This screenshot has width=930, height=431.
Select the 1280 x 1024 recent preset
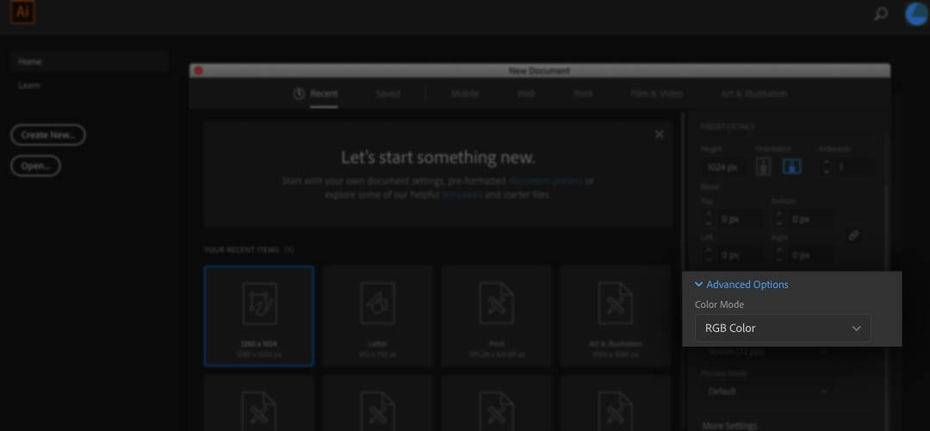coord(259,316)
